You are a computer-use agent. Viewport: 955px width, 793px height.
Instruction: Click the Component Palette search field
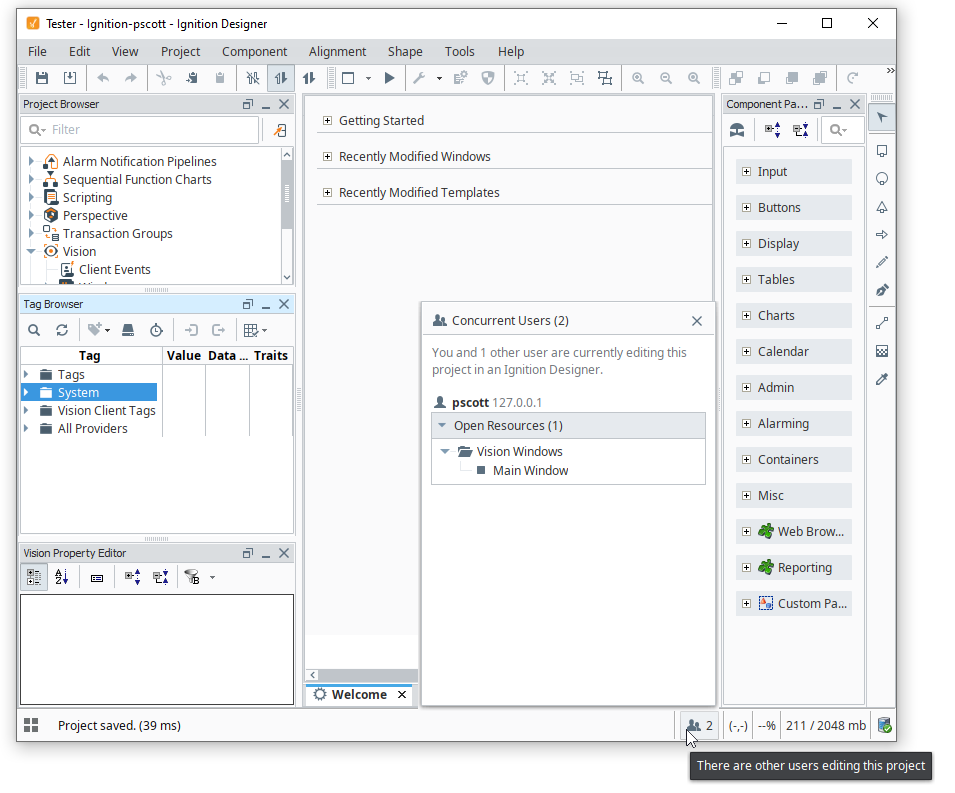tap(842, 130)
